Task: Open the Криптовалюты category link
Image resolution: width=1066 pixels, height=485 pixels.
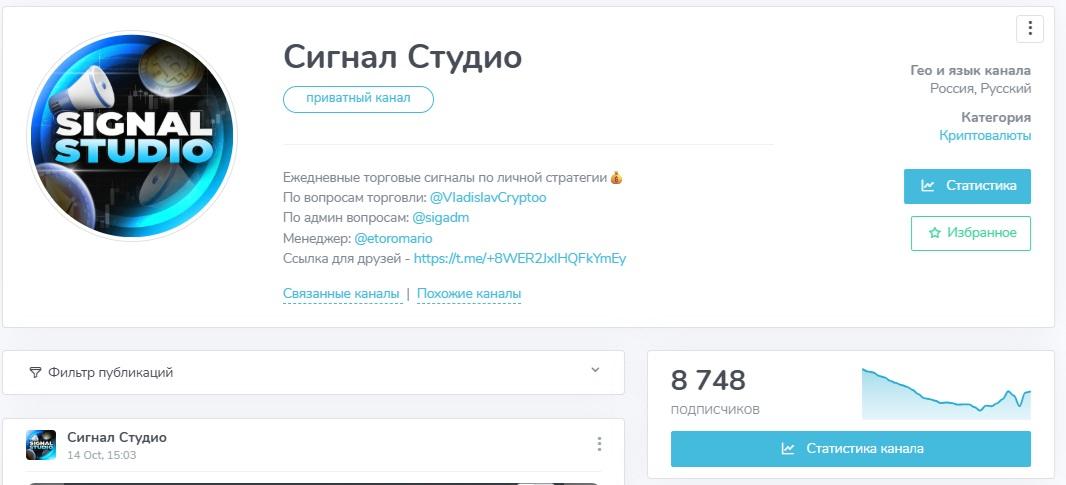Action: (x=985, y=136)
